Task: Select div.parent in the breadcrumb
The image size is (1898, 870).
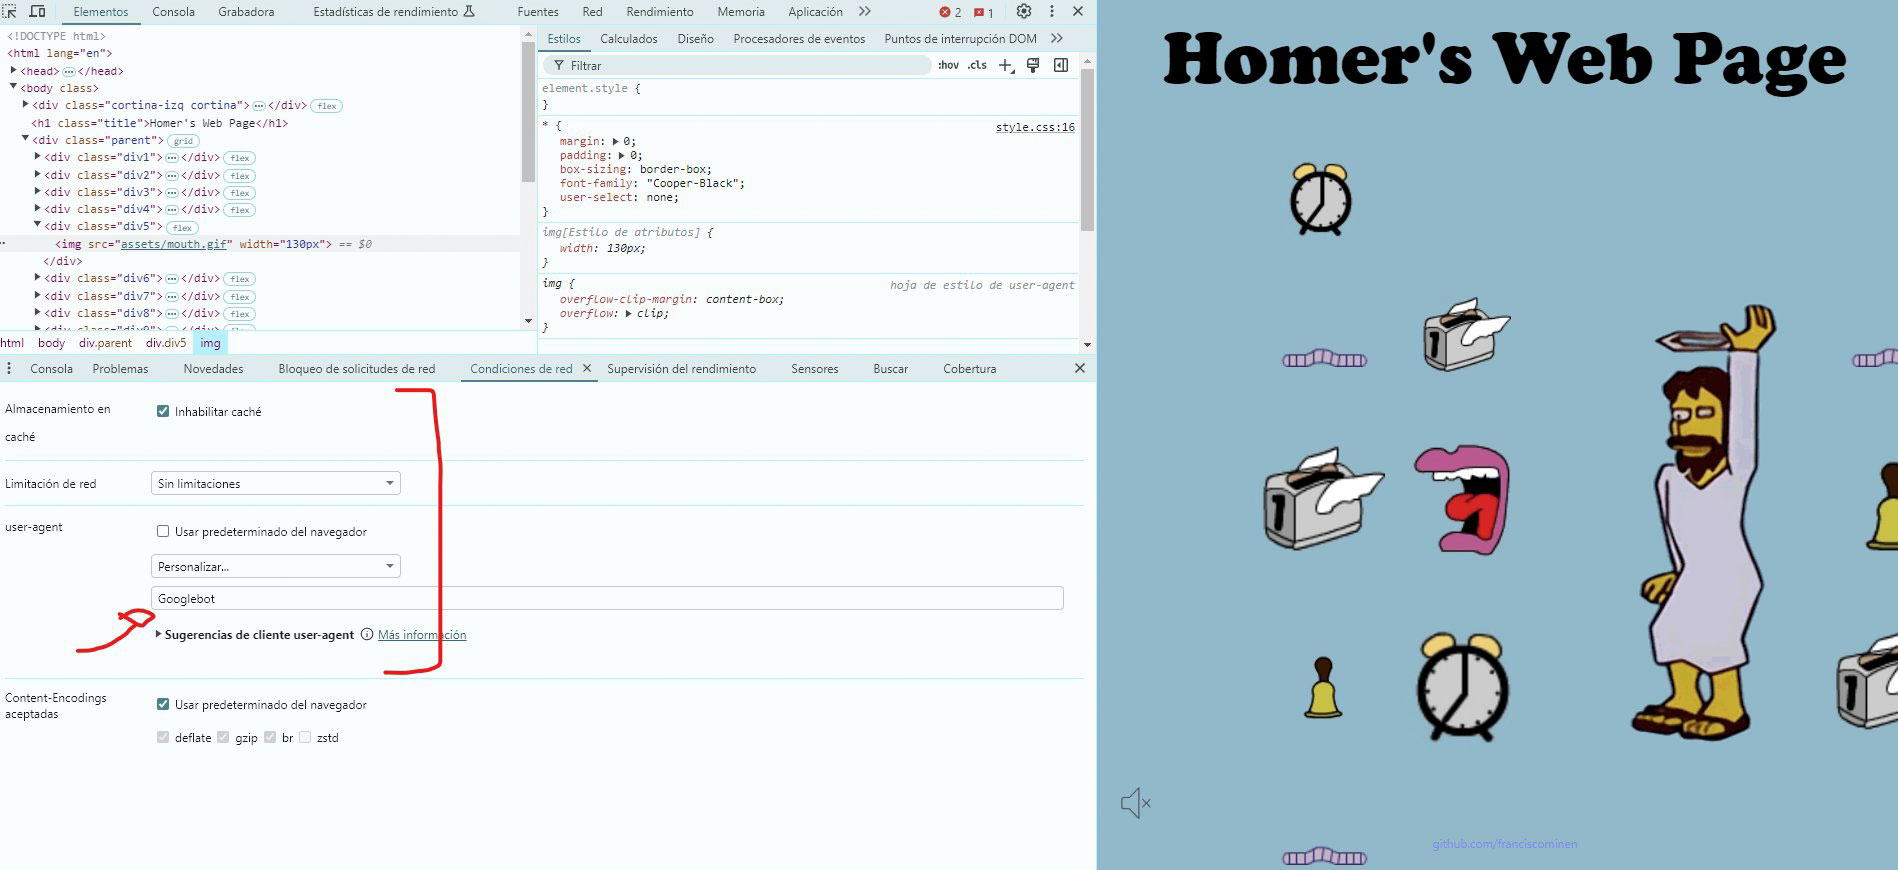Action: tap(105, 343)
